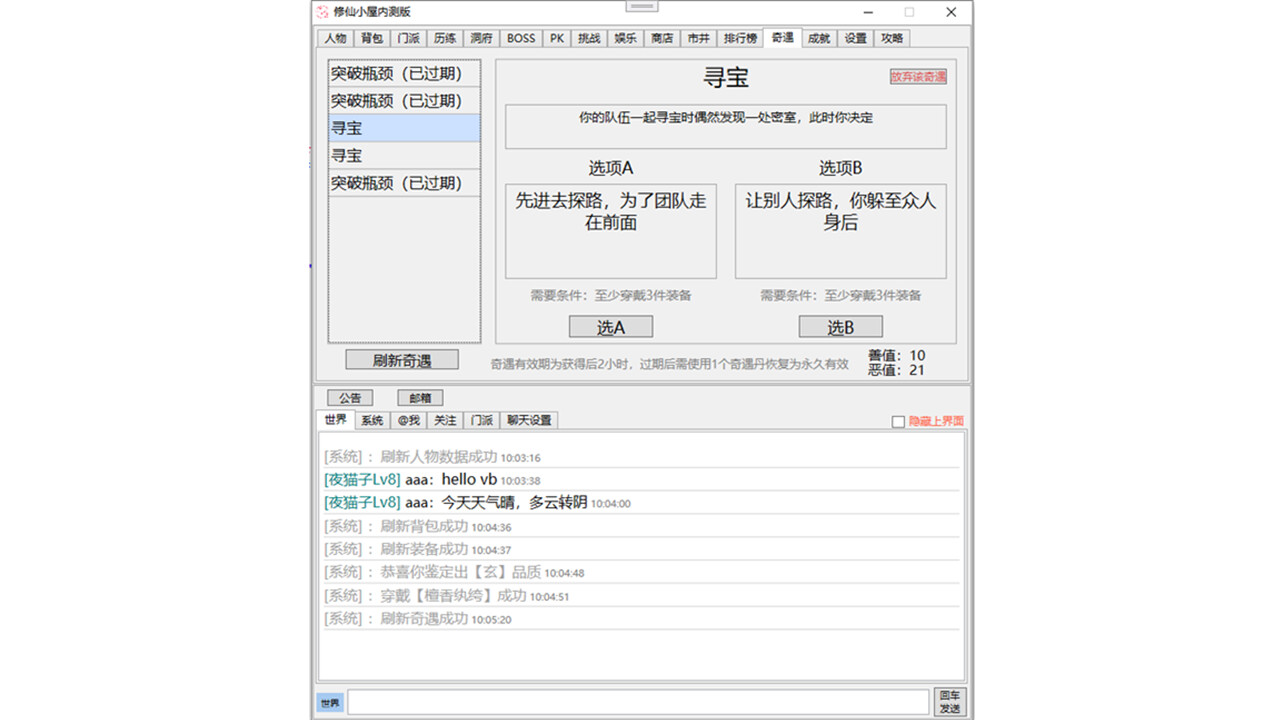Switch to the 攻略 tab

tap(893, 38)
